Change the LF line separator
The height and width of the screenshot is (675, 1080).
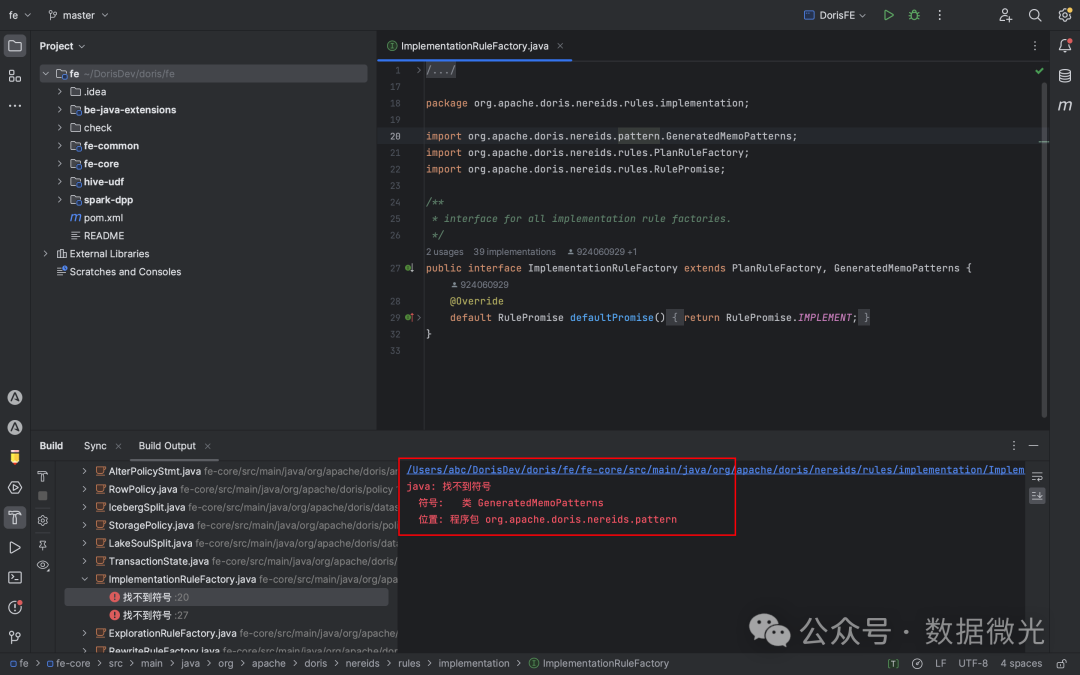tap(940, 663)
